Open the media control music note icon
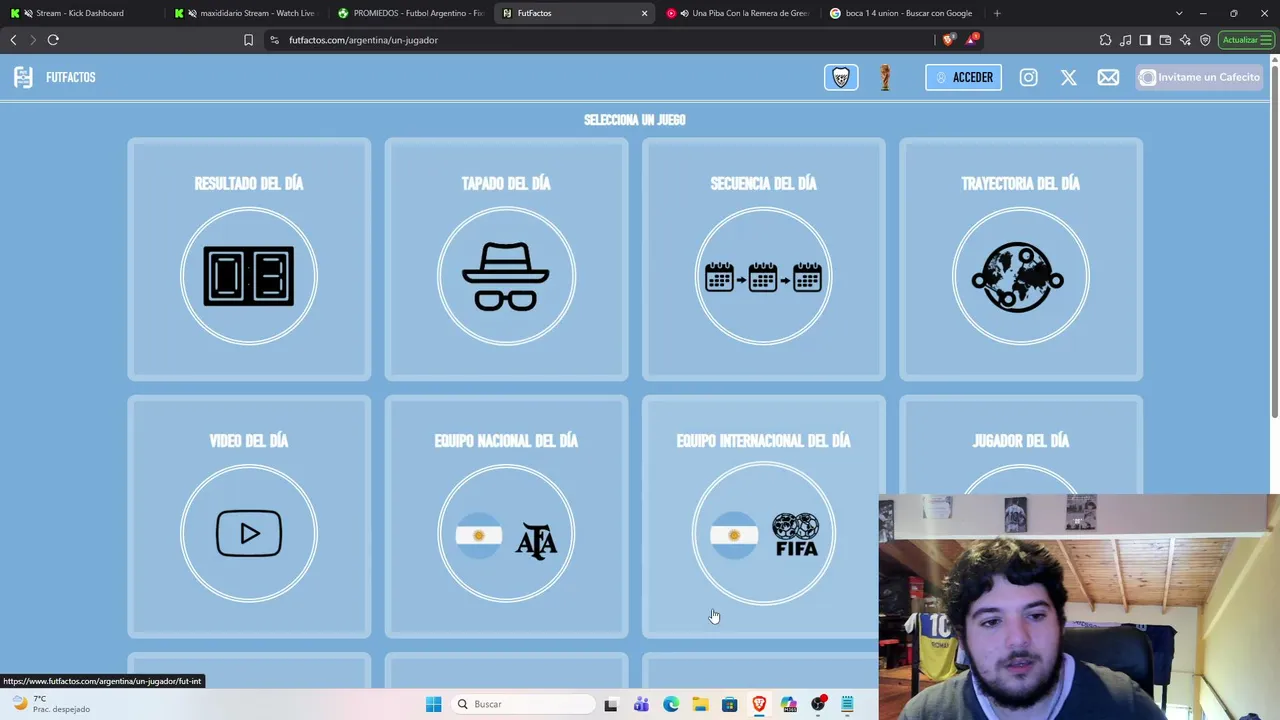 click(1125, 40)
